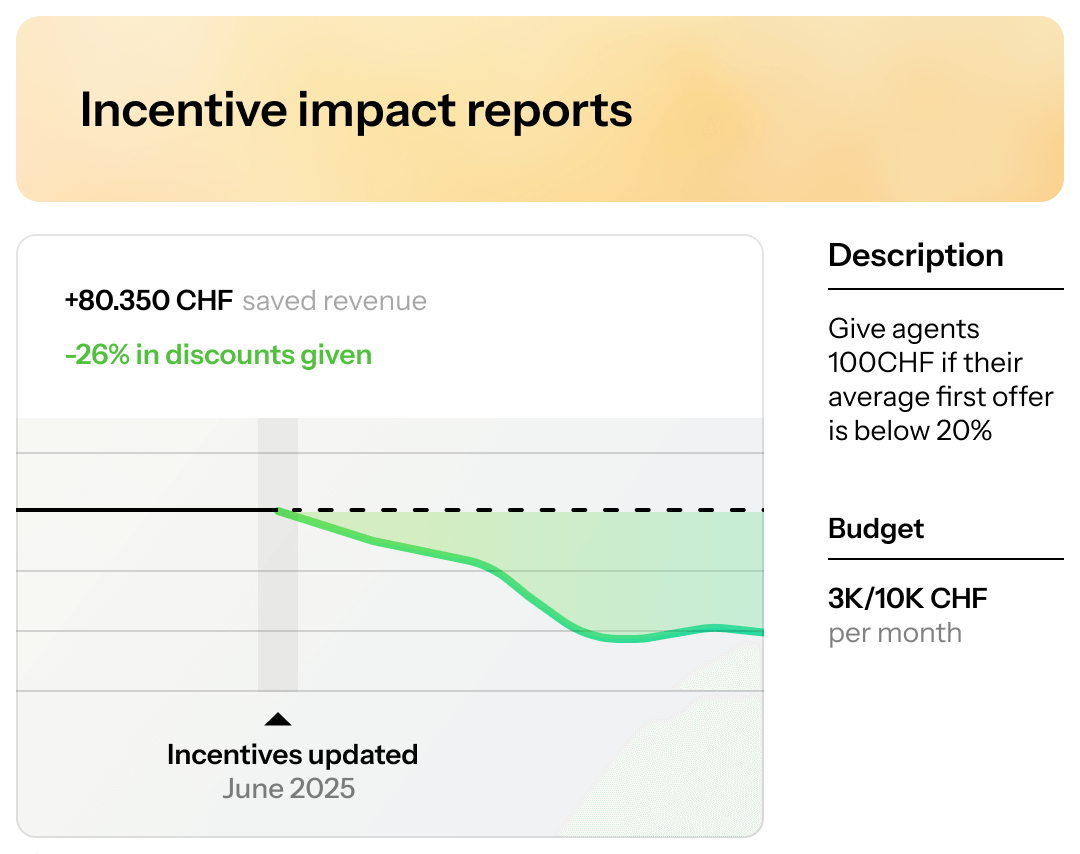This screenshot has height=854, width=1080.
Task: Open the Description panel heading
Action: (x=916, y=255)
